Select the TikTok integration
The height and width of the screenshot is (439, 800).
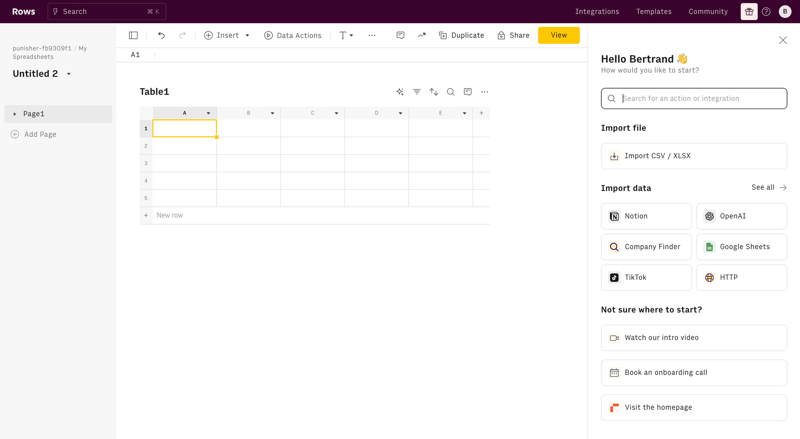pos(646,277)
